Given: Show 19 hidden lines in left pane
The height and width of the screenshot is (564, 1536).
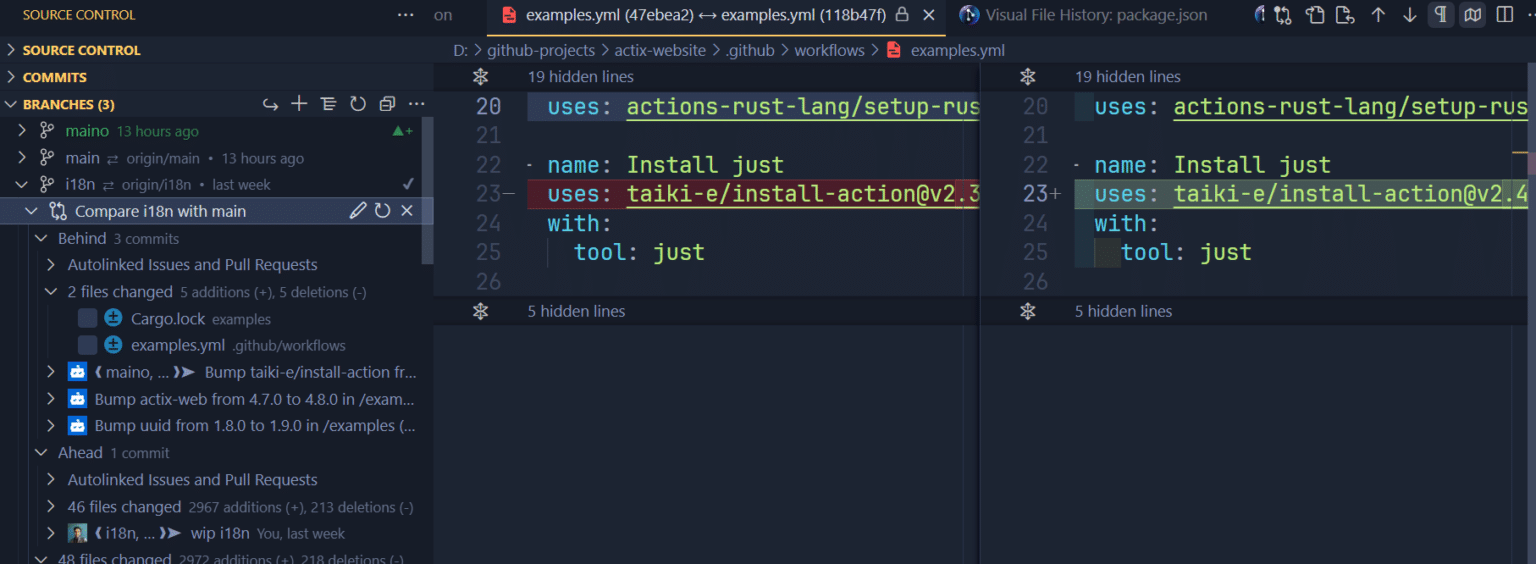Looking at the screenshot, I should coord(580,77).
